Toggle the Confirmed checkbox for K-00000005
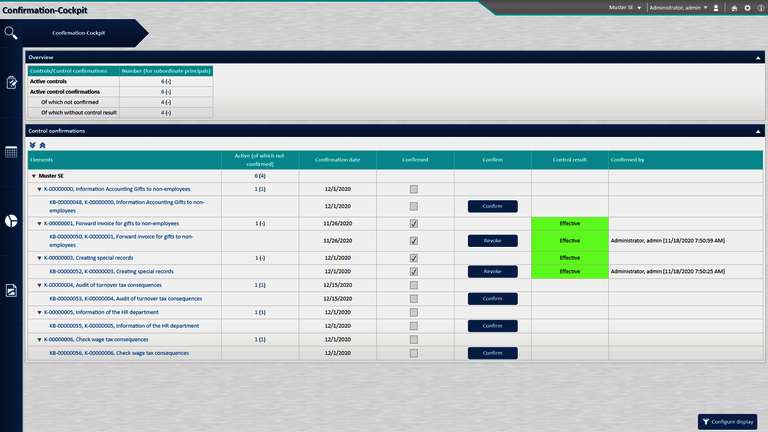Image resolution: width=768 pixels, height=432 pixels. pyautogui.click(x=414, y=312)
